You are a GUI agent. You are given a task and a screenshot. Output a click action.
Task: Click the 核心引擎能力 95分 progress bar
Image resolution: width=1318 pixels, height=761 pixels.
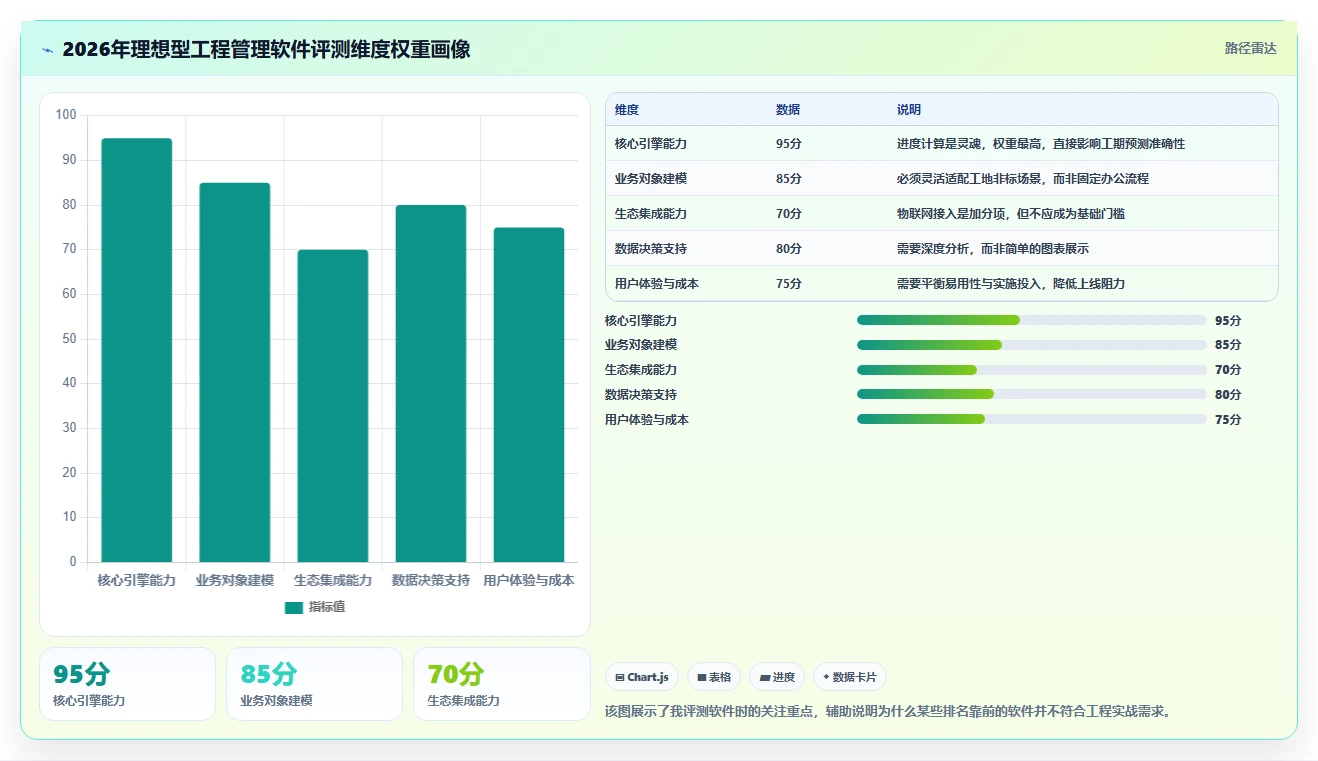[1031, 320]
